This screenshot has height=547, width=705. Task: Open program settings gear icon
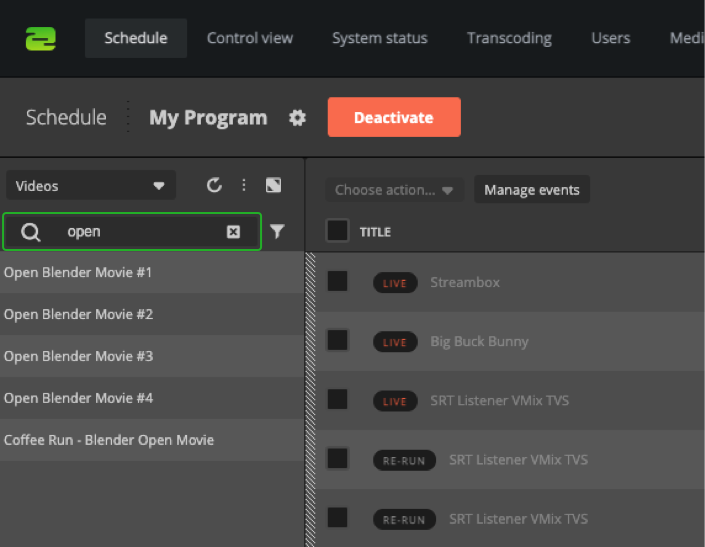[x=297, y=118]
